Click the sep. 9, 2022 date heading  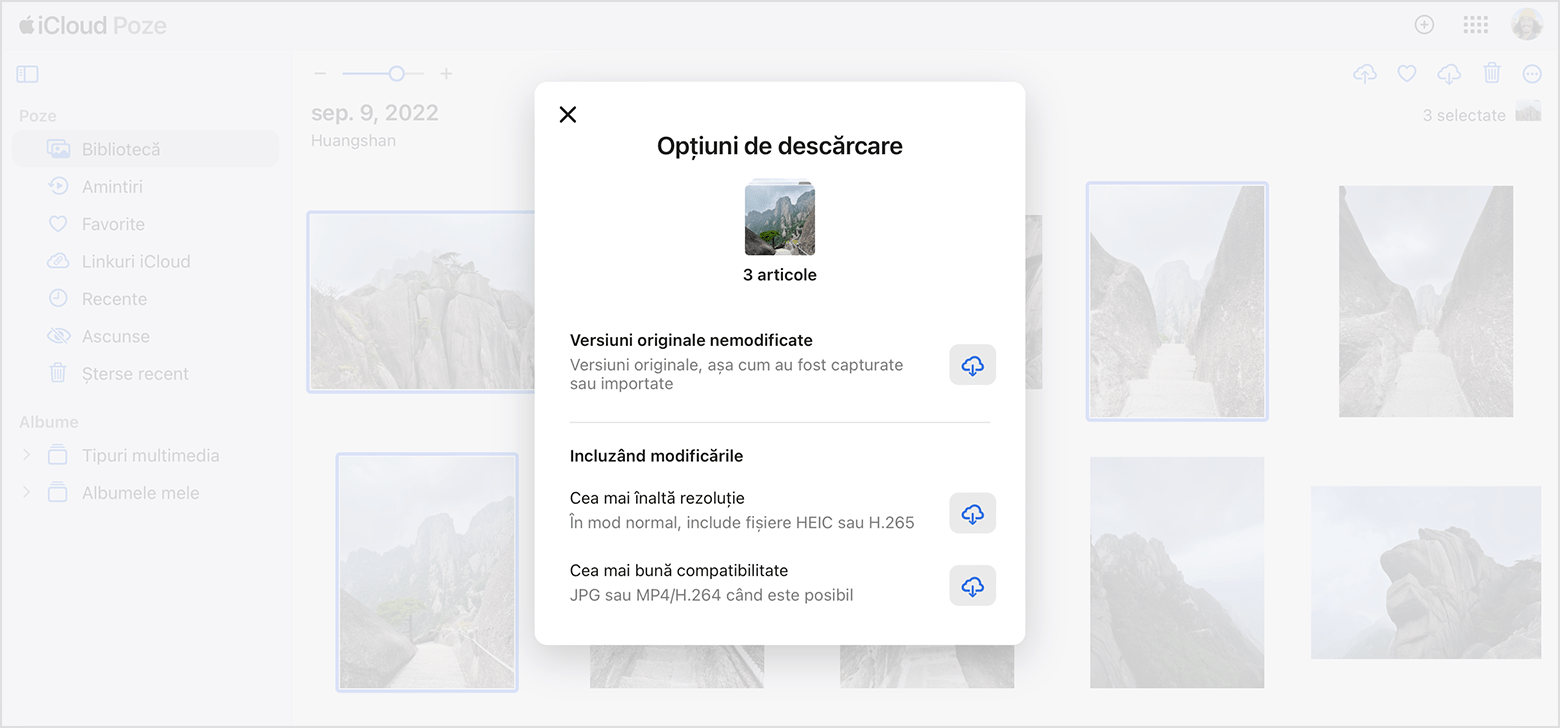(x=375, y=112)
